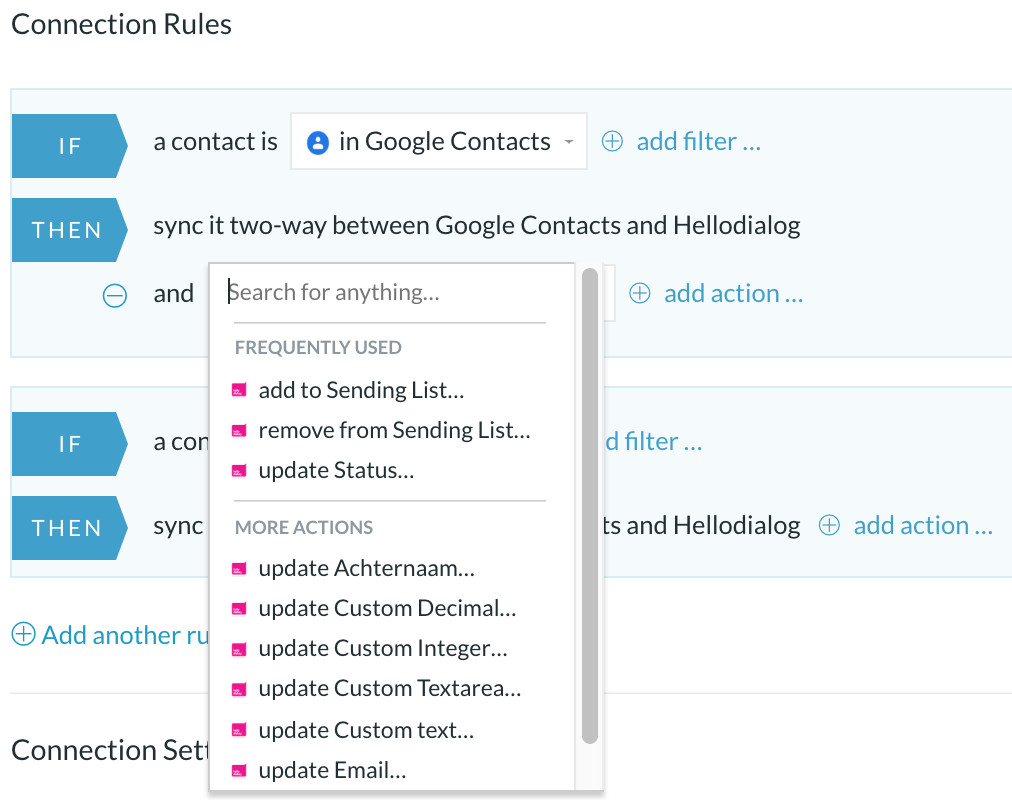Image resolution: width=1012 pixels, height=800 pixels.
Task: Click 'Add another rule' link
Action: [x=125, y=635]
